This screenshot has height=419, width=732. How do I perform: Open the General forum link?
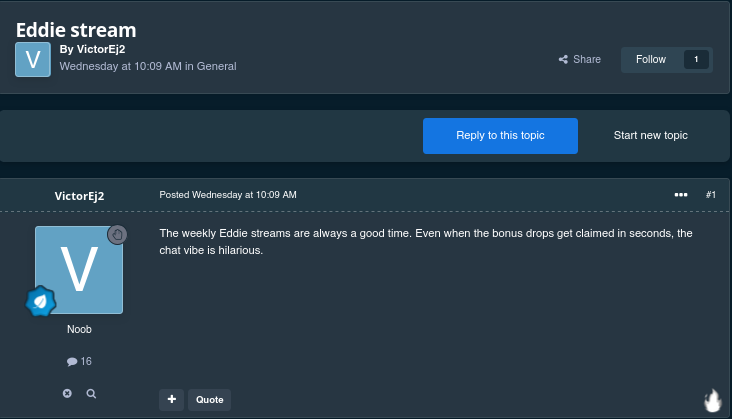point(216,66)
